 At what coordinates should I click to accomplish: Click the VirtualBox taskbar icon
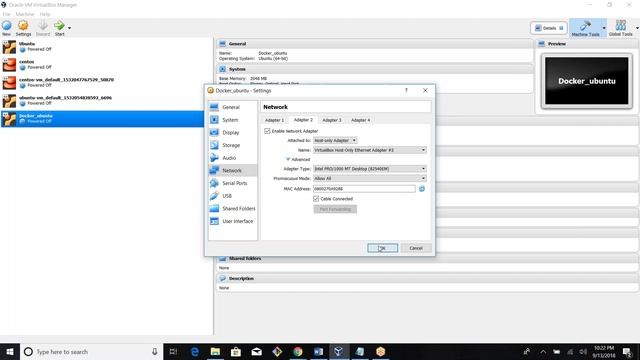(339, 351)
